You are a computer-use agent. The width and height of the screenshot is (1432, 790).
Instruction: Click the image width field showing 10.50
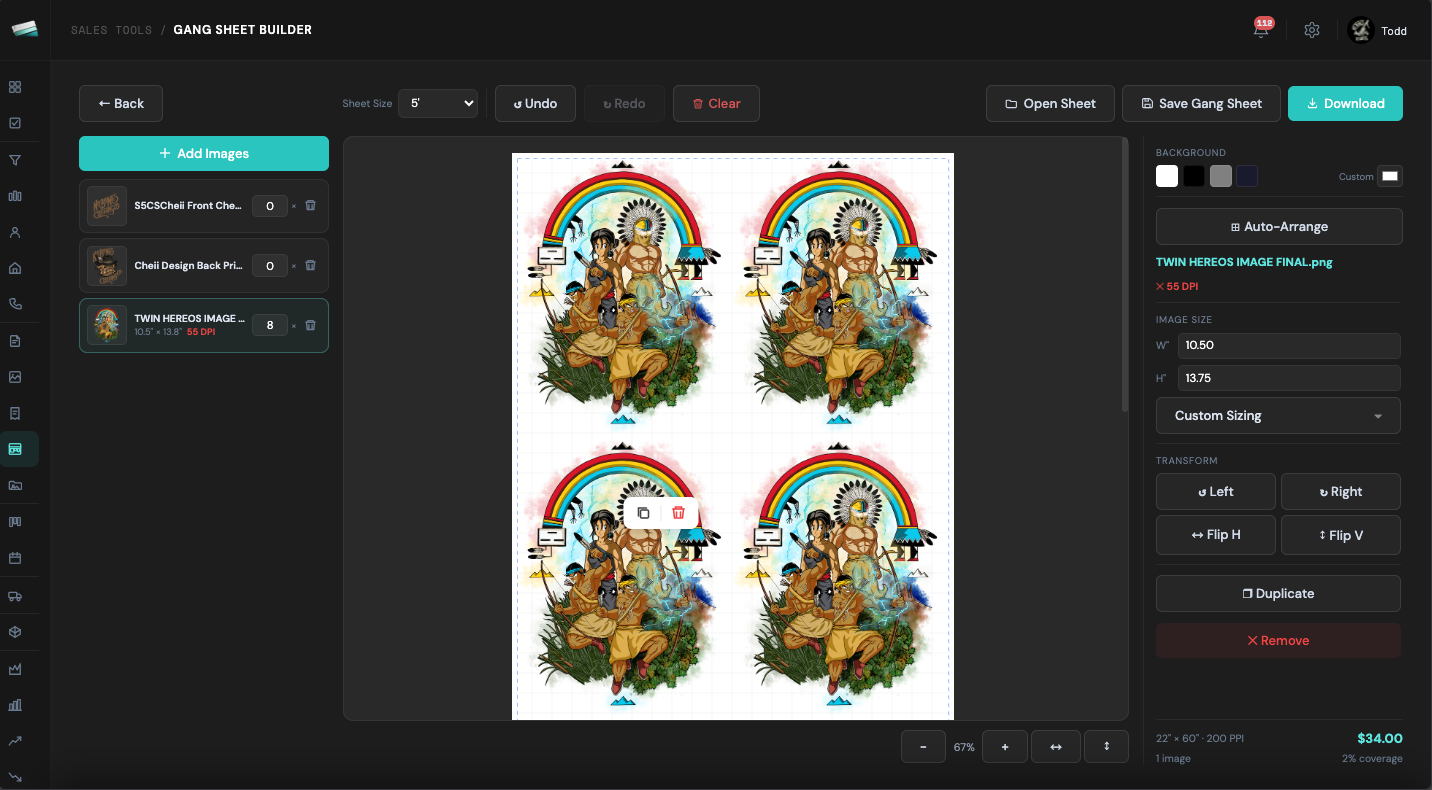click(x=1288, y=345)
